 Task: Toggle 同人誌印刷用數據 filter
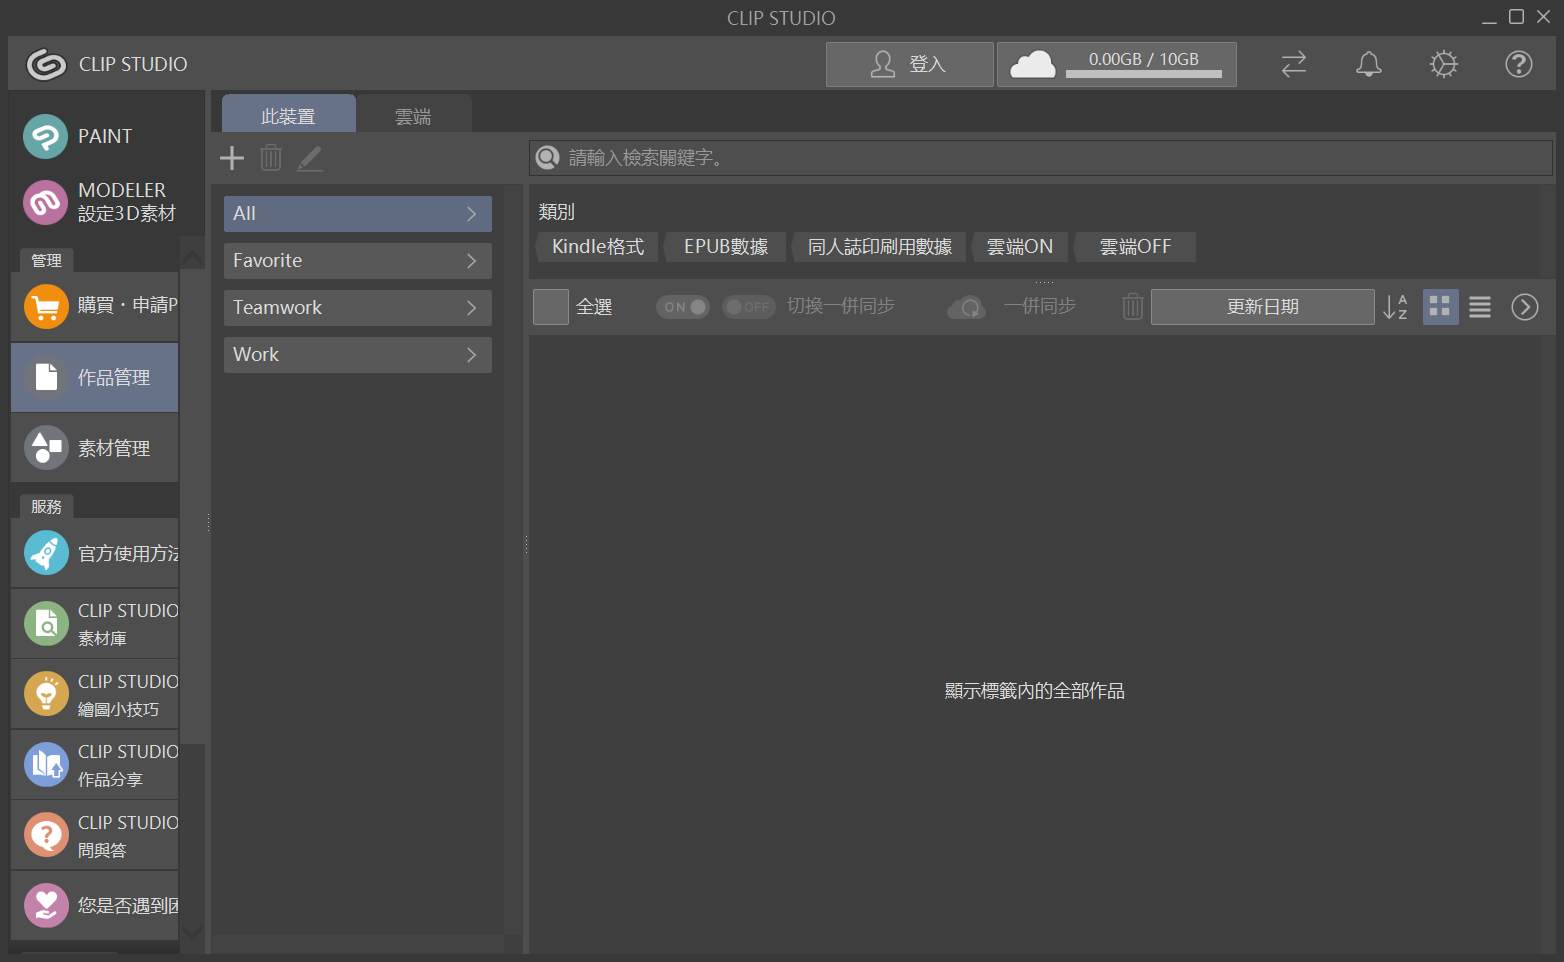(x=880, y=247)
